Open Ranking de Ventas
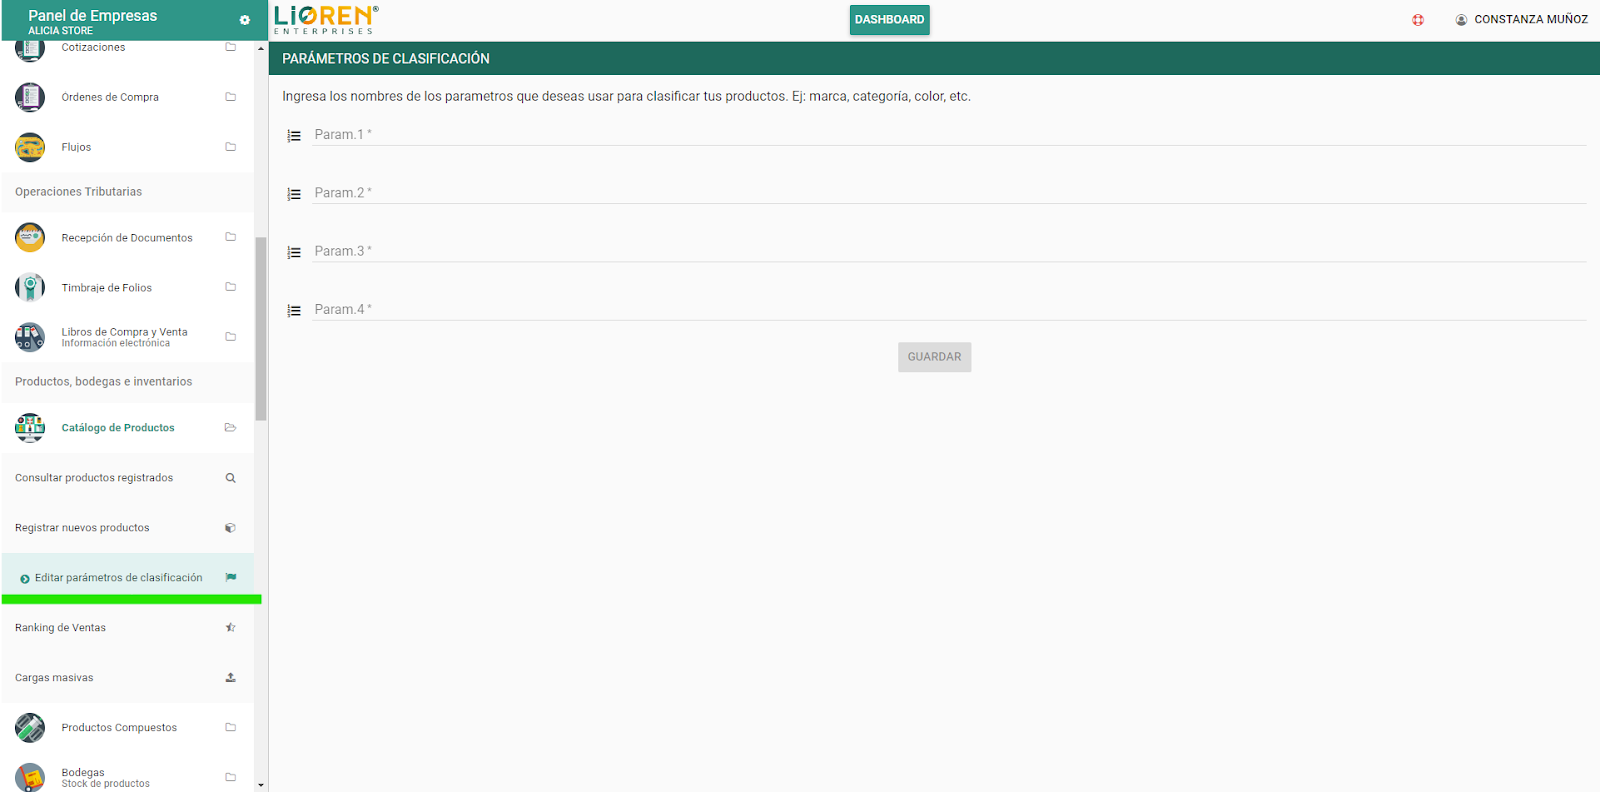This screenshot has width=1600, height=792. (x=127, y=627)
